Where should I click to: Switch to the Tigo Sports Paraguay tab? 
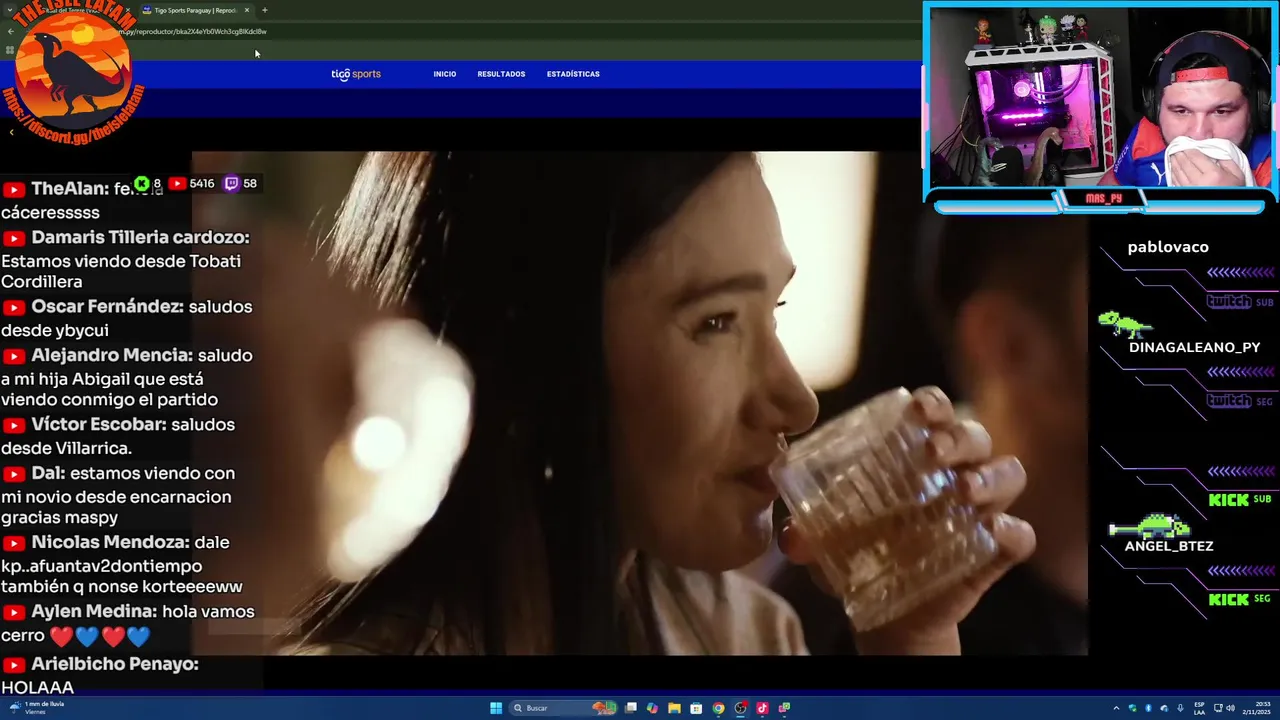[195, 10]
